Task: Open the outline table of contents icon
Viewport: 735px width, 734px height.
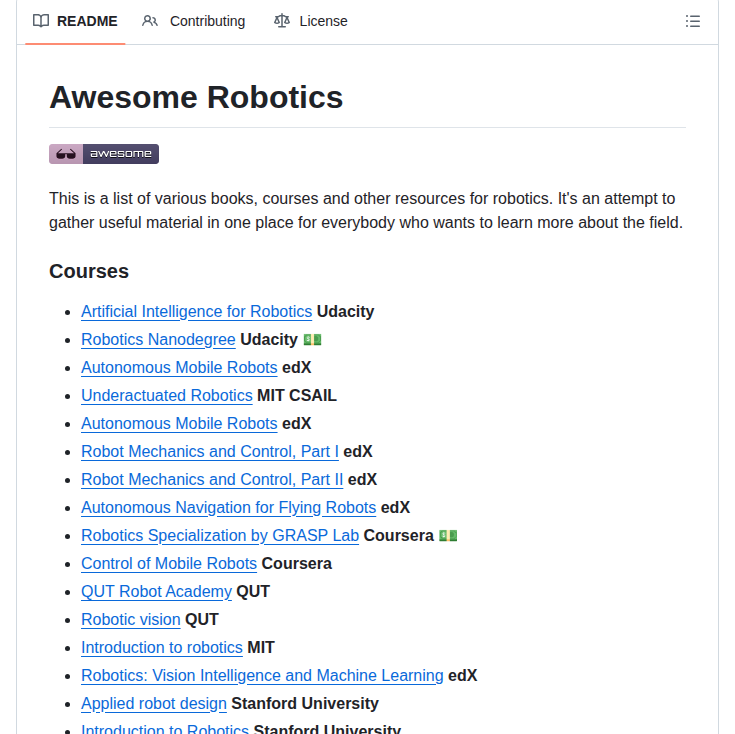Action: [x=692, y=21]
